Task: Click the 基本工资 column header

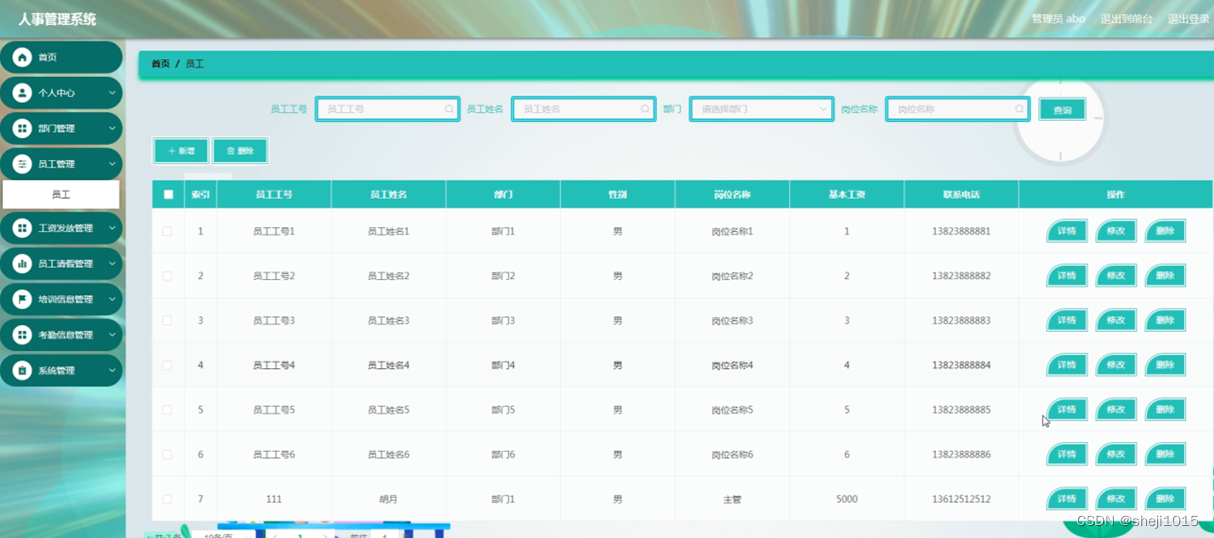Action: pos(847,195)
